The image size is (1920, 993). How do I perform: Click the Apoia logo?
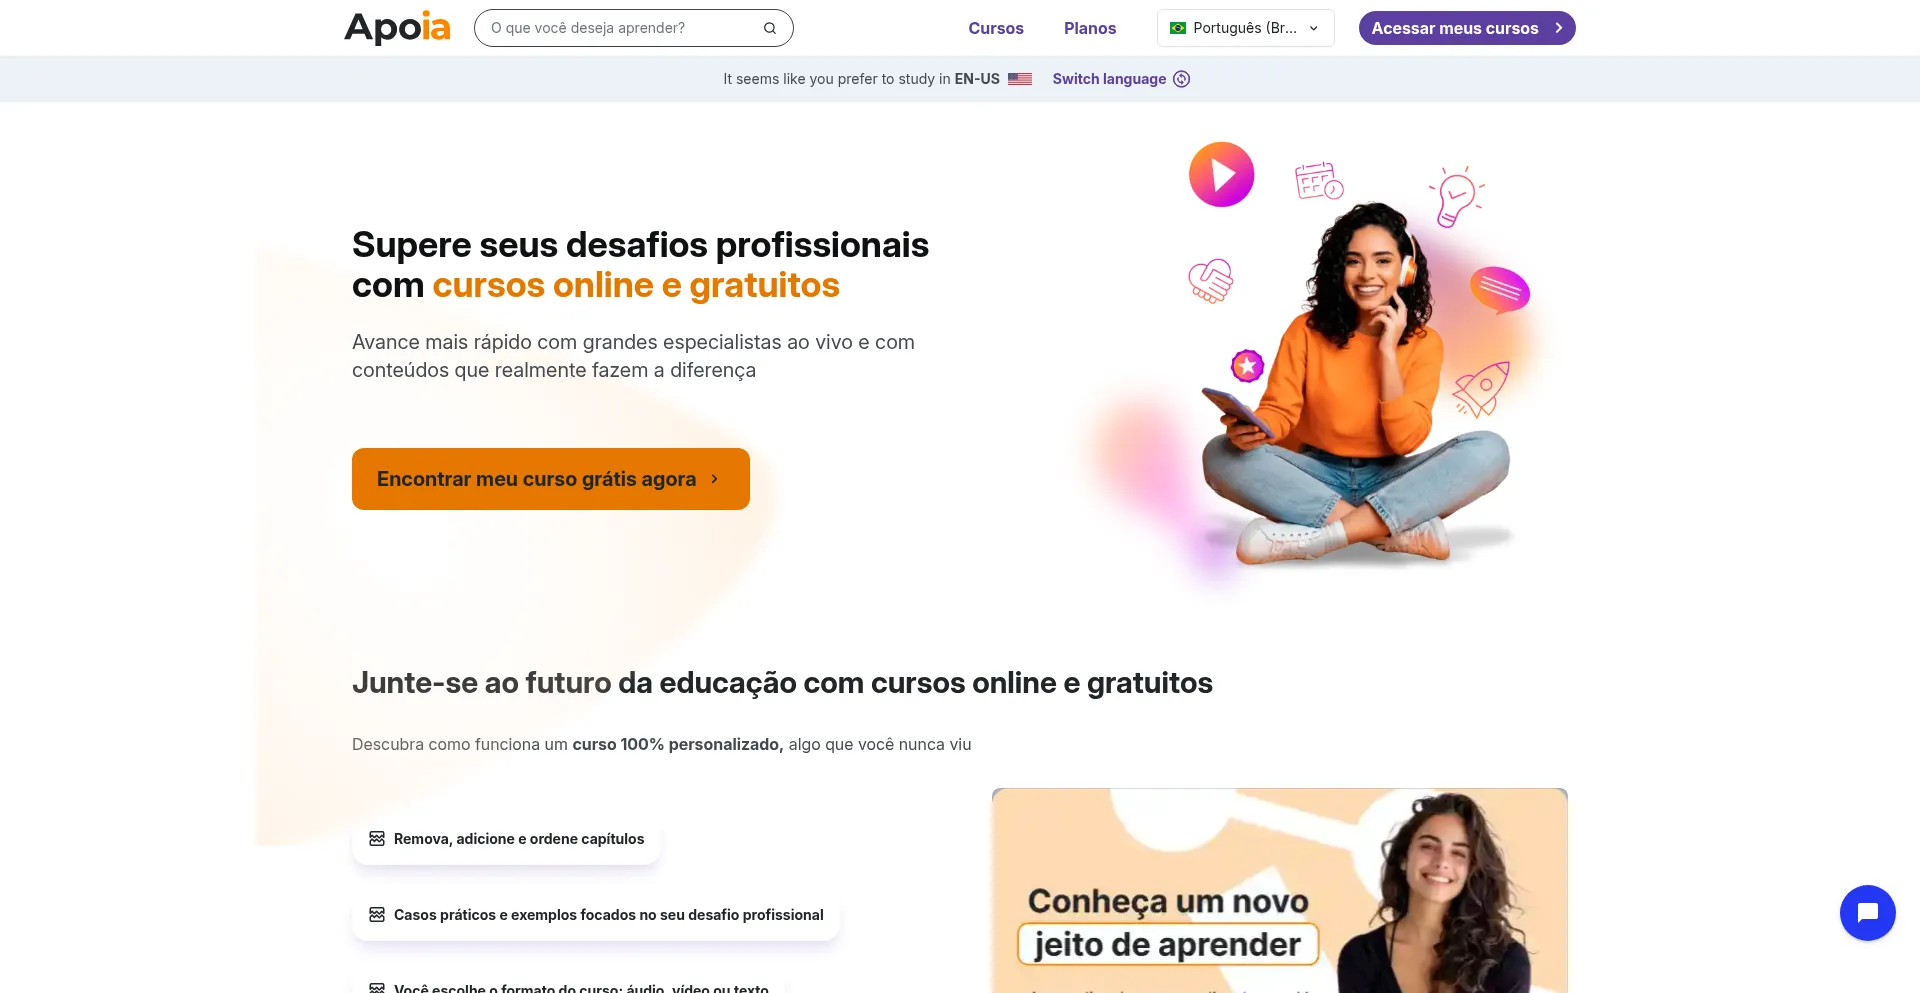(x=397, y=28)
